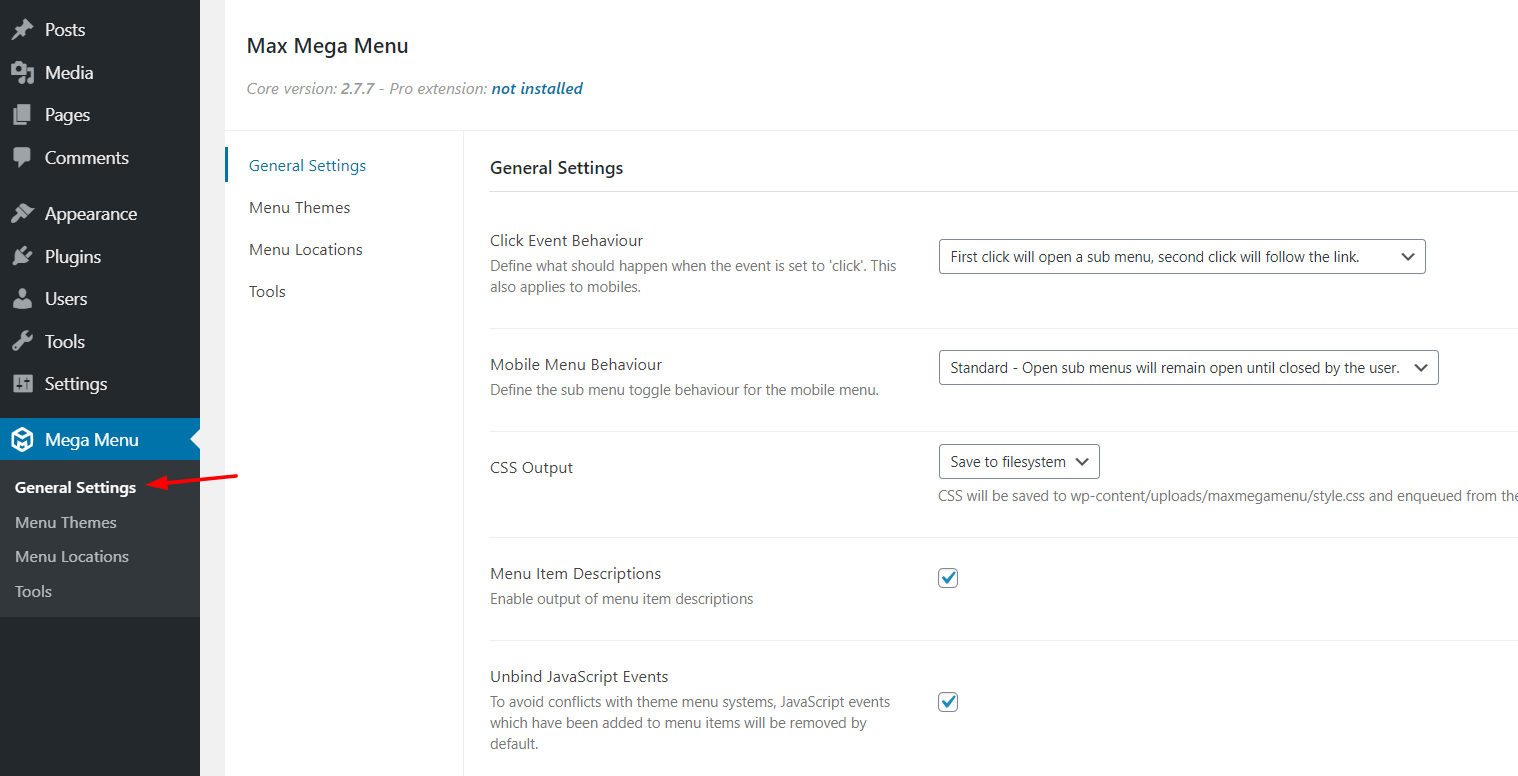The width and height of the screenshot is (1518, 776).
Task: Click the CSS saved to filesystem description
Action: [1228, 496]
